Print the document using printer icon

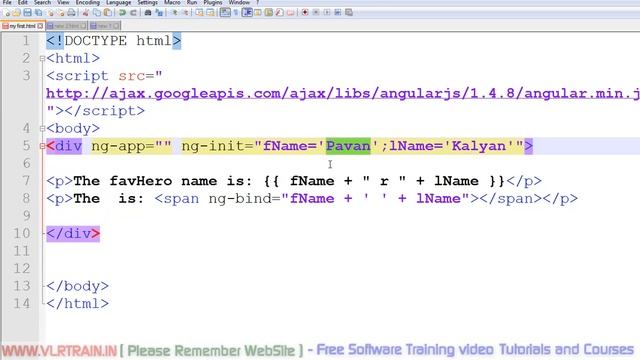pyautogui.click(x=71, y=13)
